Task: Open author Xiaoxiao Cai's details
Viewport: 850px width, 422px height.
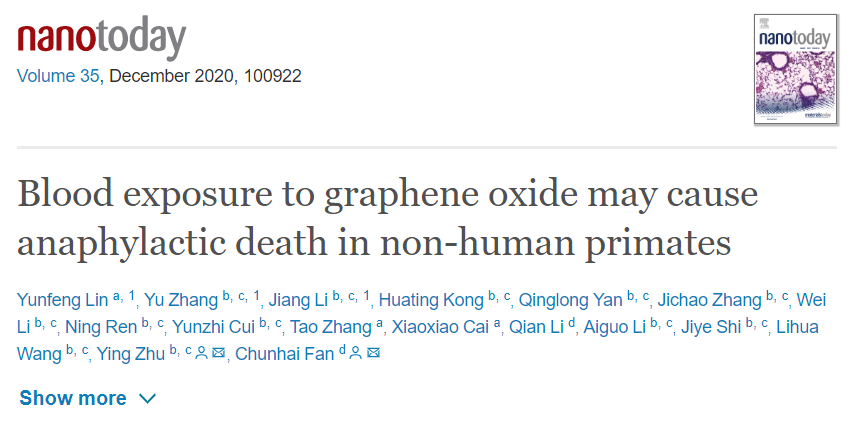Action: point(440,327)
